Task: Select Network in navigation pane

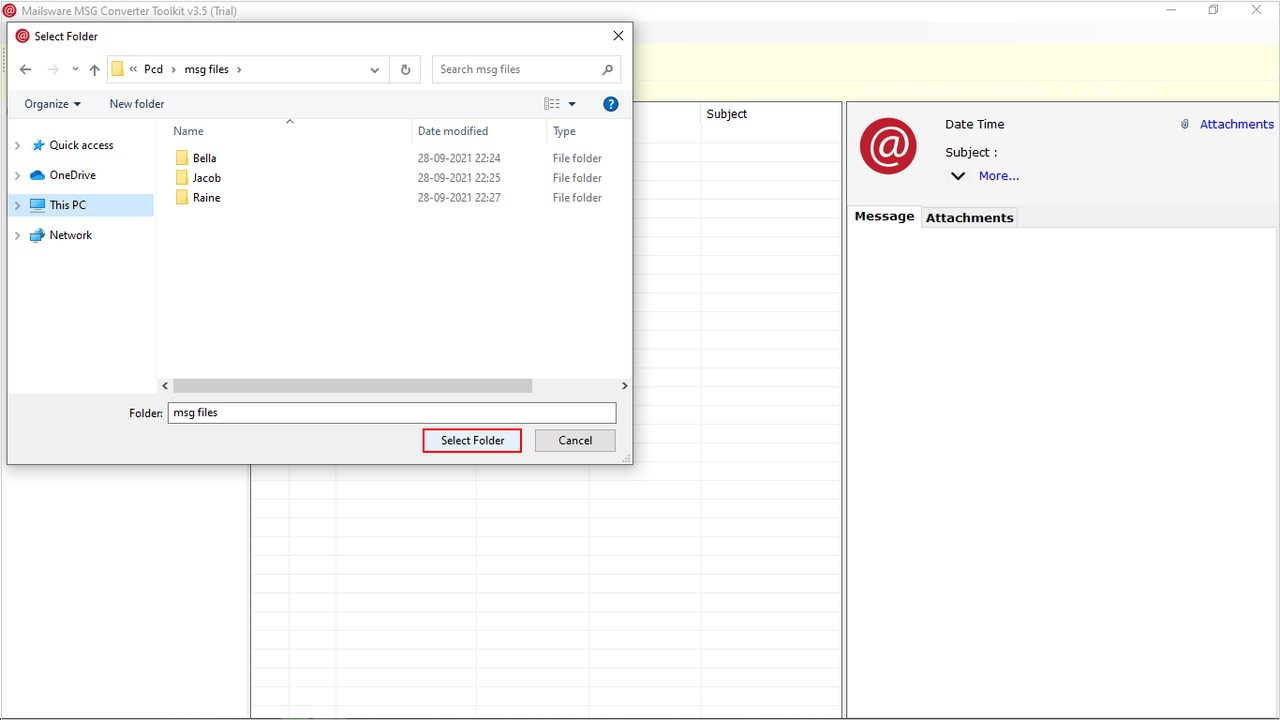Action: (x=71, y=235)
